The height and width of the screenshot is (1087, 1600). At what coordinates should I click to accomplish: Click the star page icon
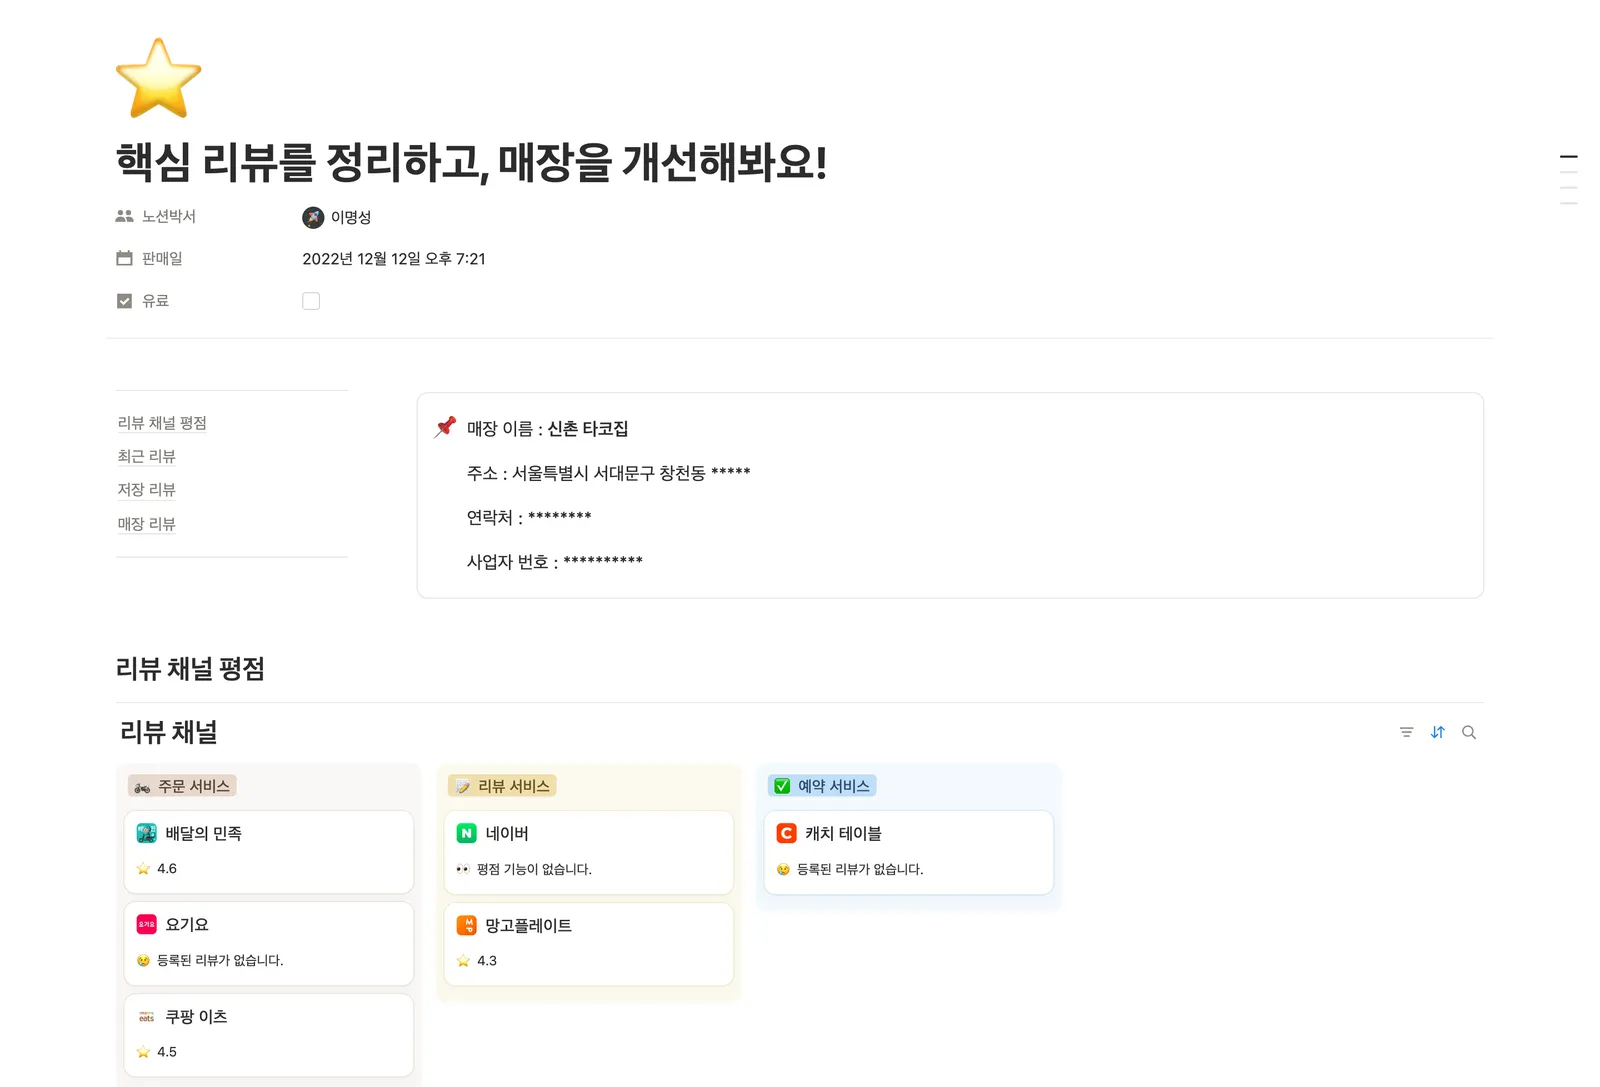coord(158,78)
